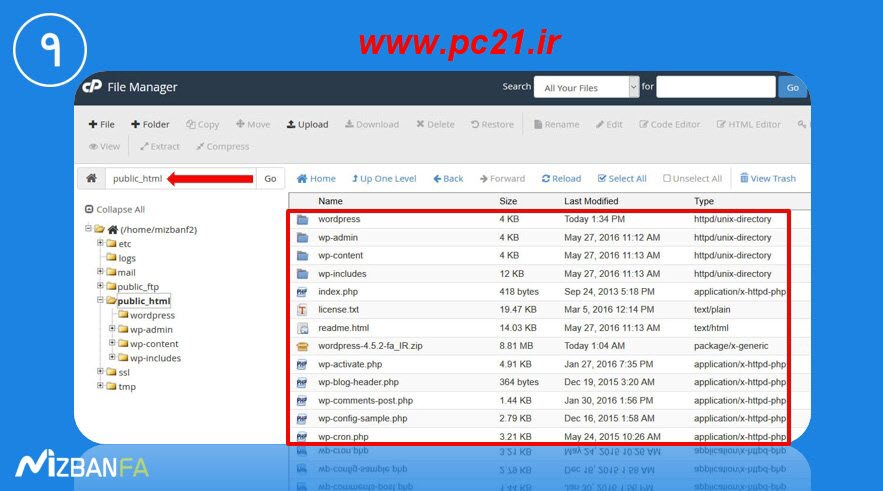Viewport: 883px width, 491px height.
Task: Expand wp-includes folder in tree
Action: [x=112, y=357]
